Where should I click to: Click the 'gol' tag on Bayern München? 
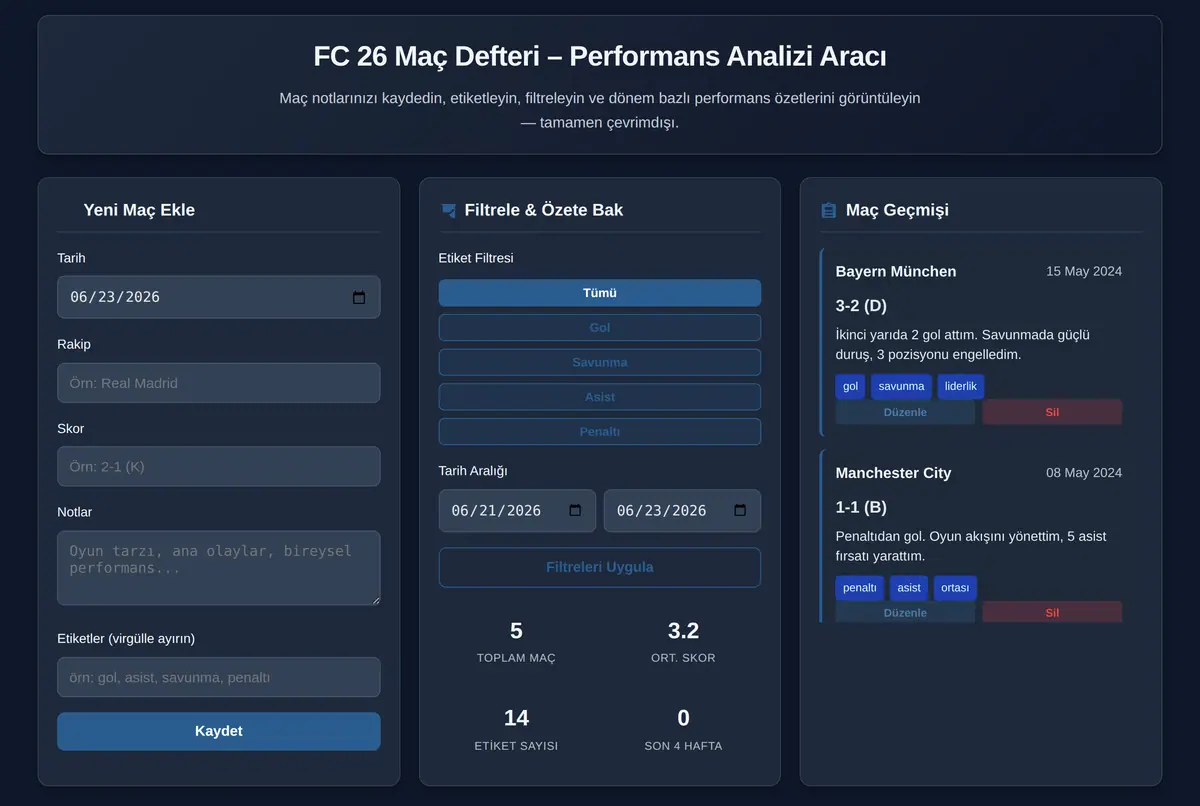tap(851, 387)
